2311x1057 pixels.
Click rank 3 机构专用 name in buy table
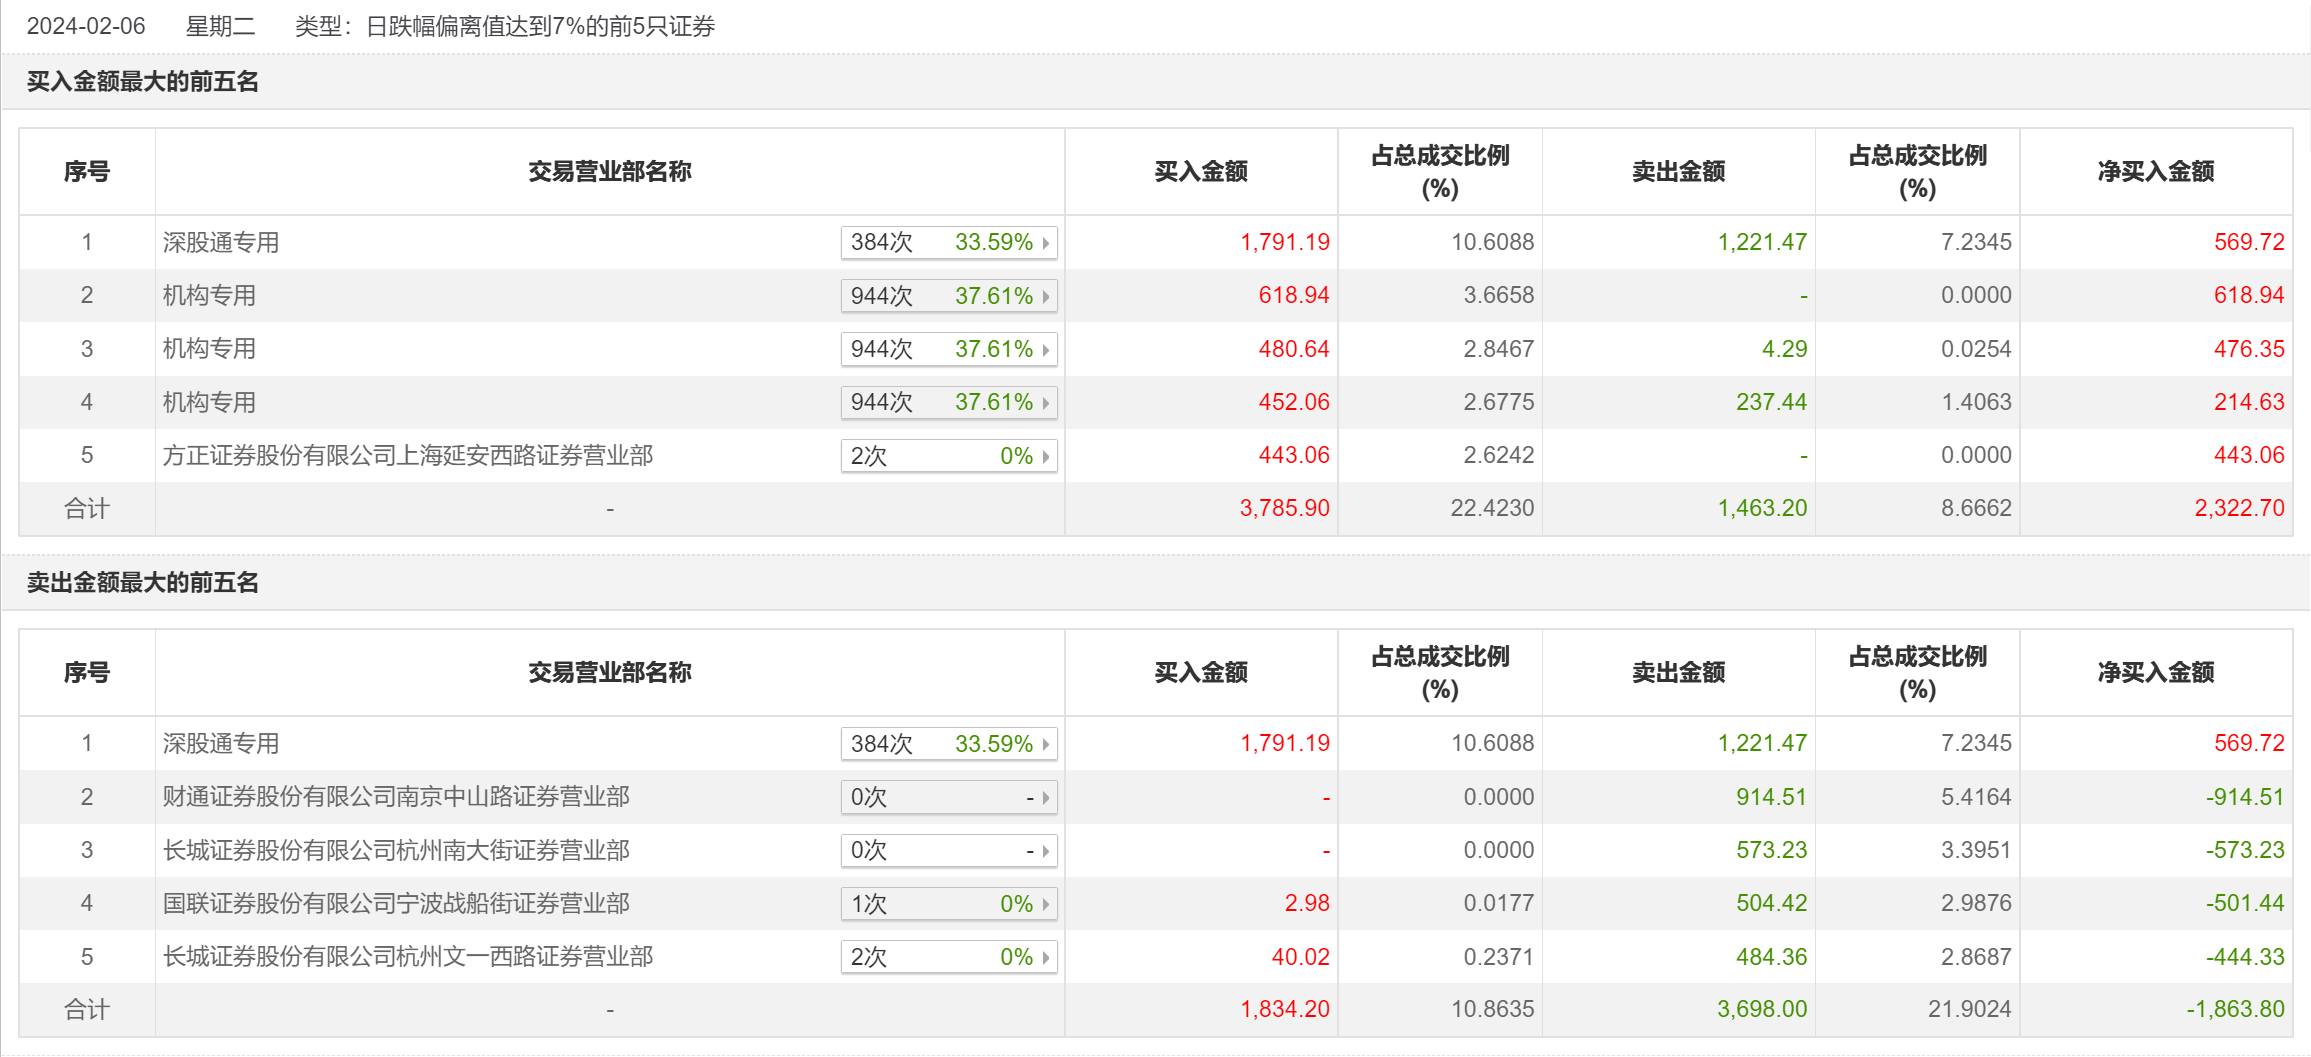(x=209, y=349)
